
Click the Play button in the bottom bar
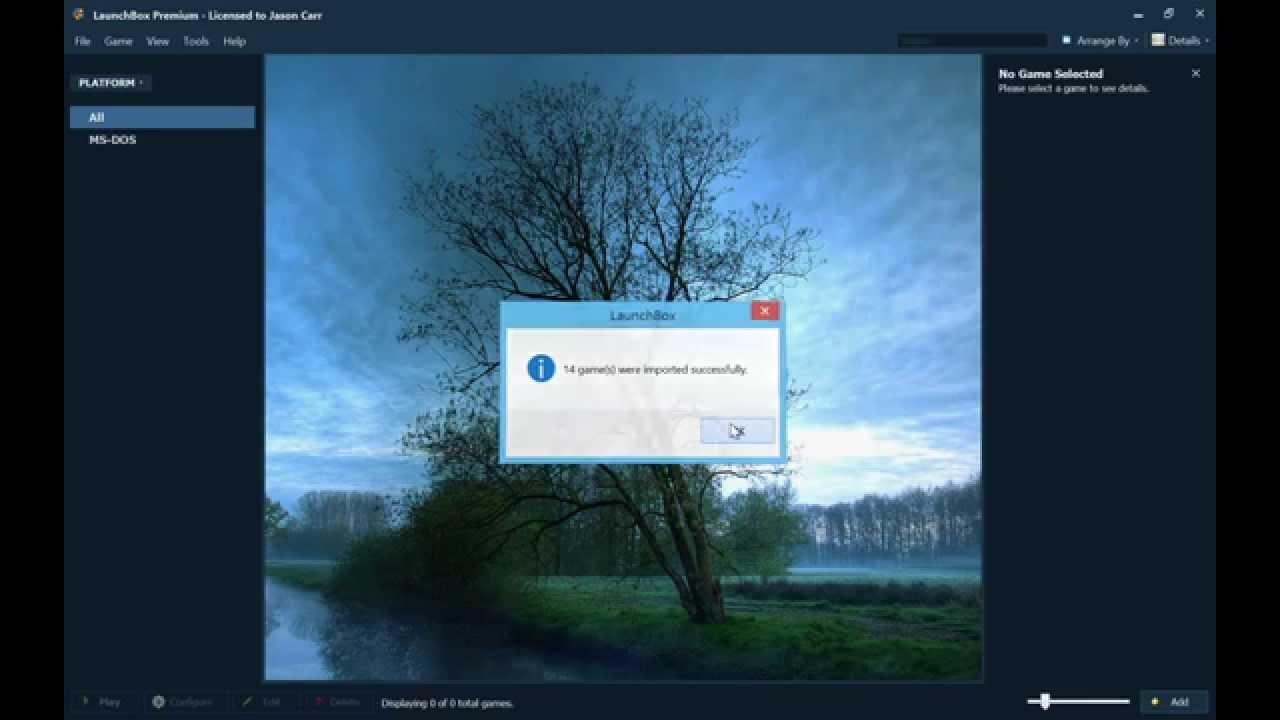102,702
